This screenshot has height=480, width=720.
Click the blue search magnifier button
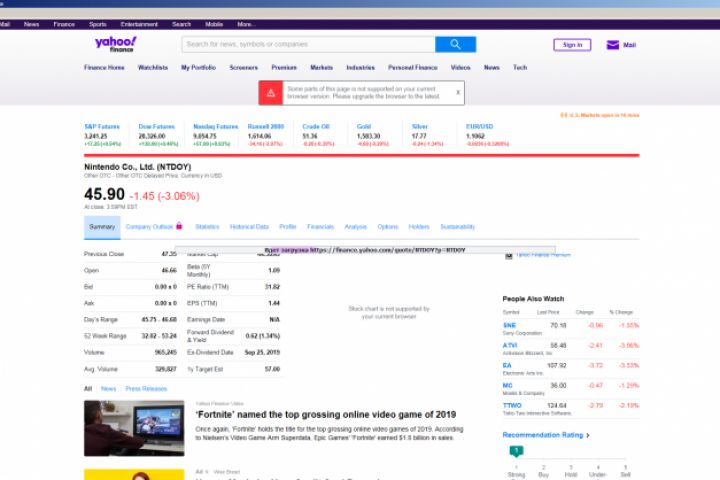[x=455, y=44]
